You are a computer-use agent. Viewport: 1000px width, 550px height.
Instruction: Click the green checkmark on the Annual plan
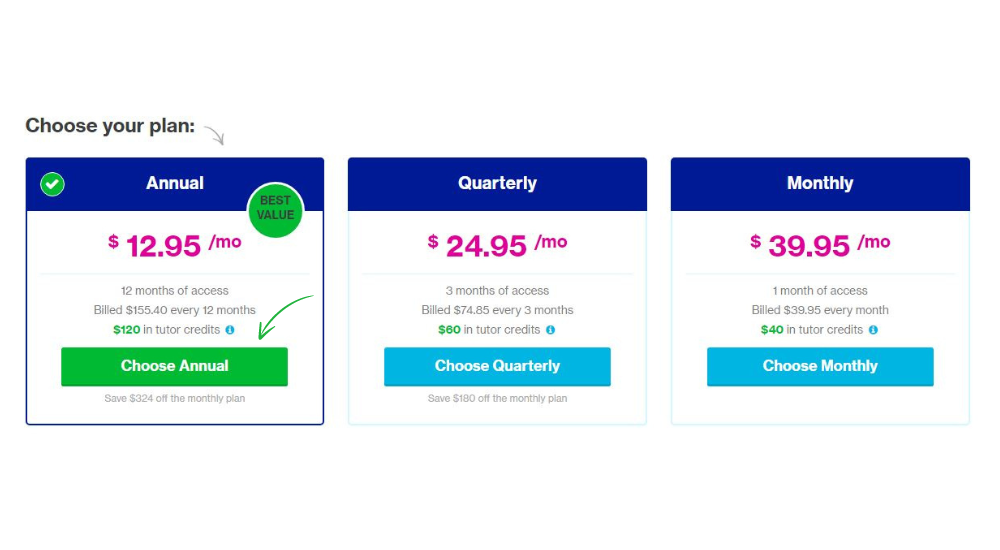pyautogui.click(x=52, y=184)
